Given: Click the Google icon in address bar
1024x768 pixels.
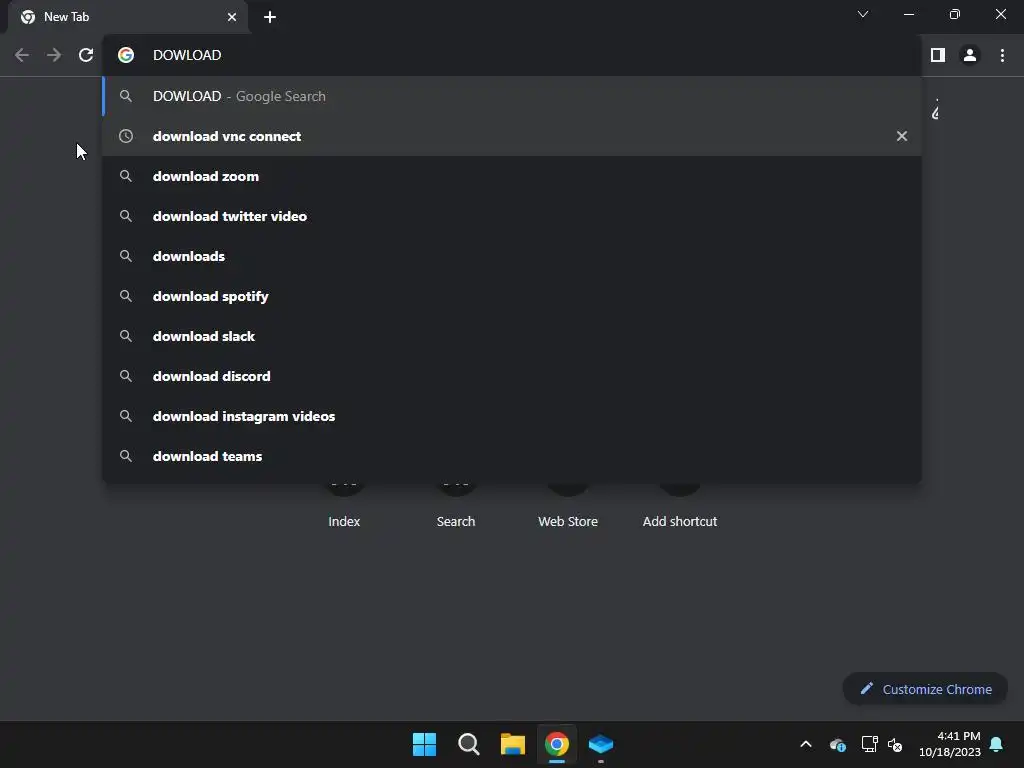Looking at the screenshot, I should pyautogui.click(x=126, y=55).
